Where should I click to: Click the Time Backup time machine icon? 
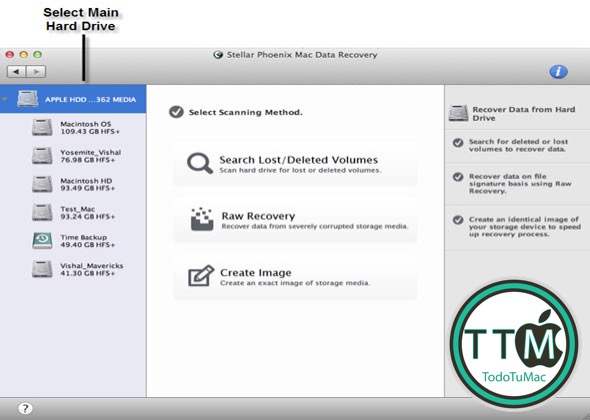[42, 240]
